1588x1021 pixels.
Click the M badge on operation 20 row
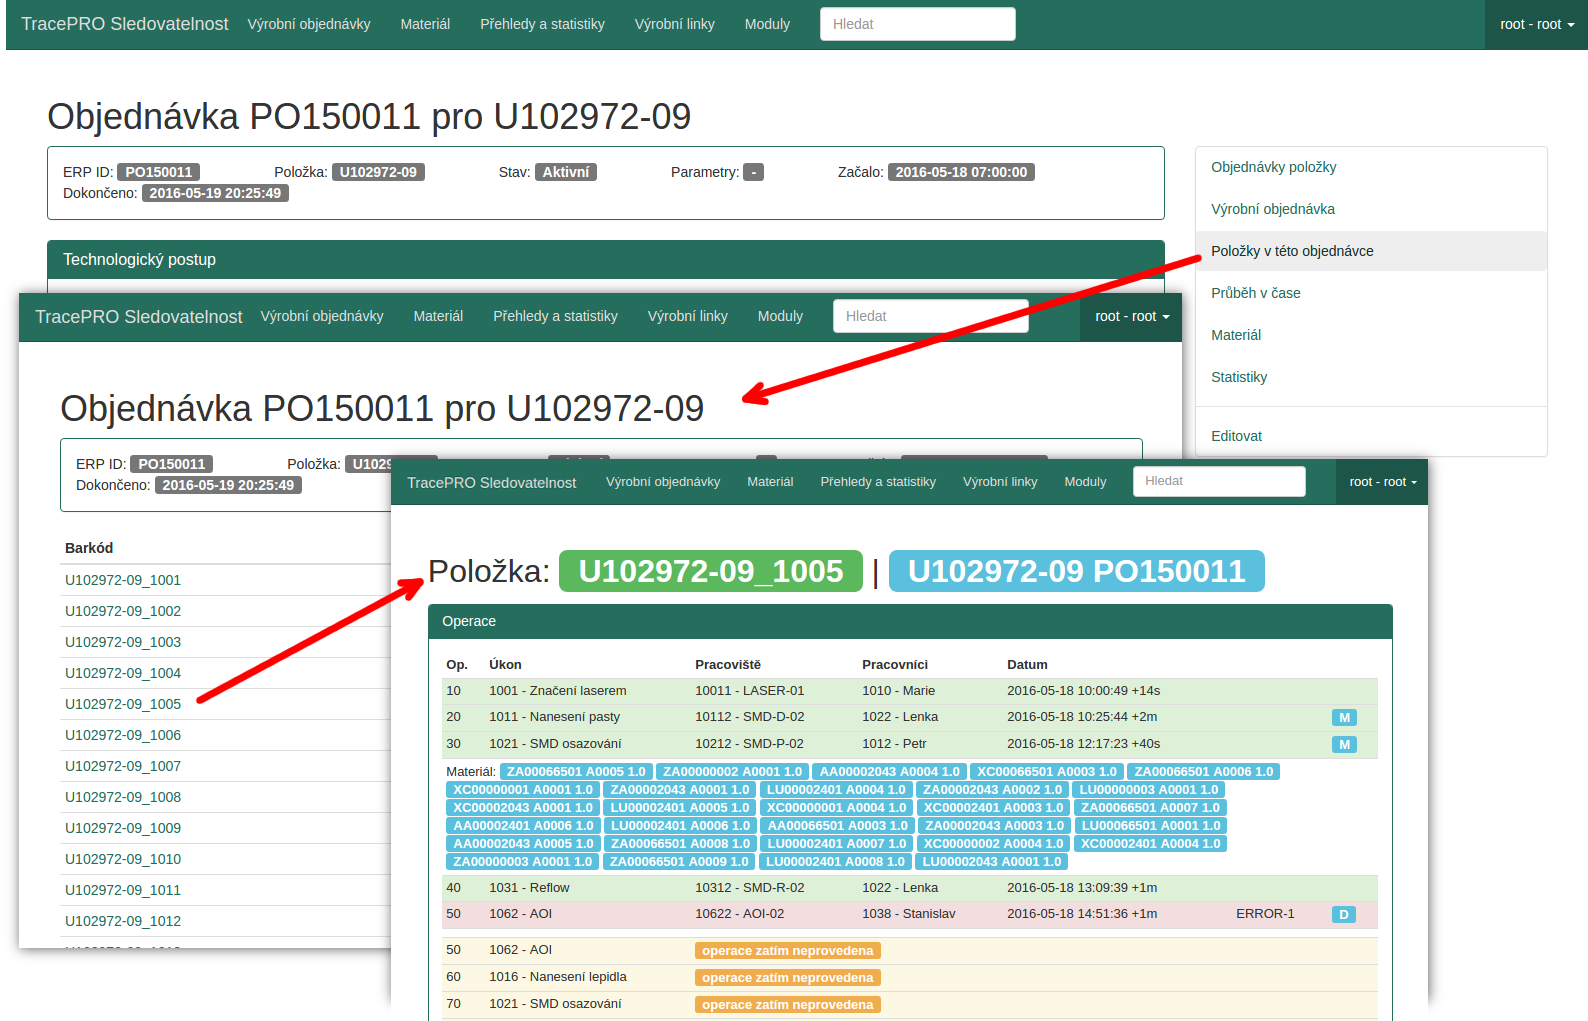pos(1344,718)
